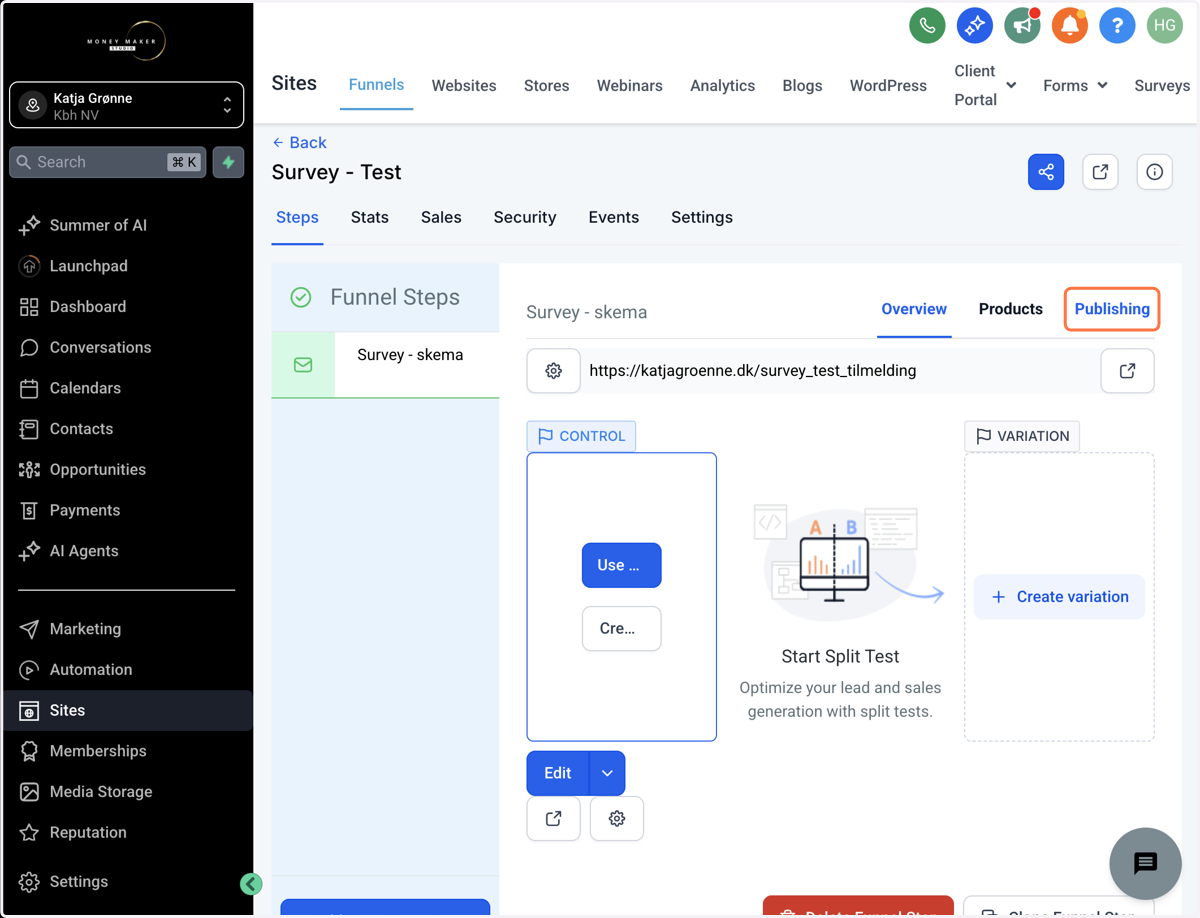
Task: Open funnel in new tab icon beside share
Action: (x=1100, y=172)
